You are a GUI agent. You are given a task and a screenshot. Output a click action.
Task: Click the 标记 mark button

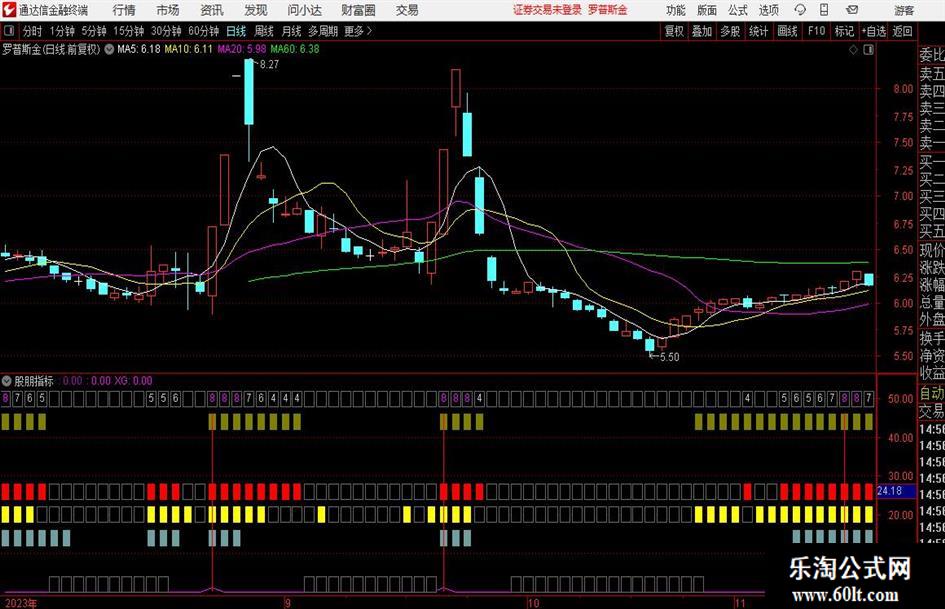(844, 31)
